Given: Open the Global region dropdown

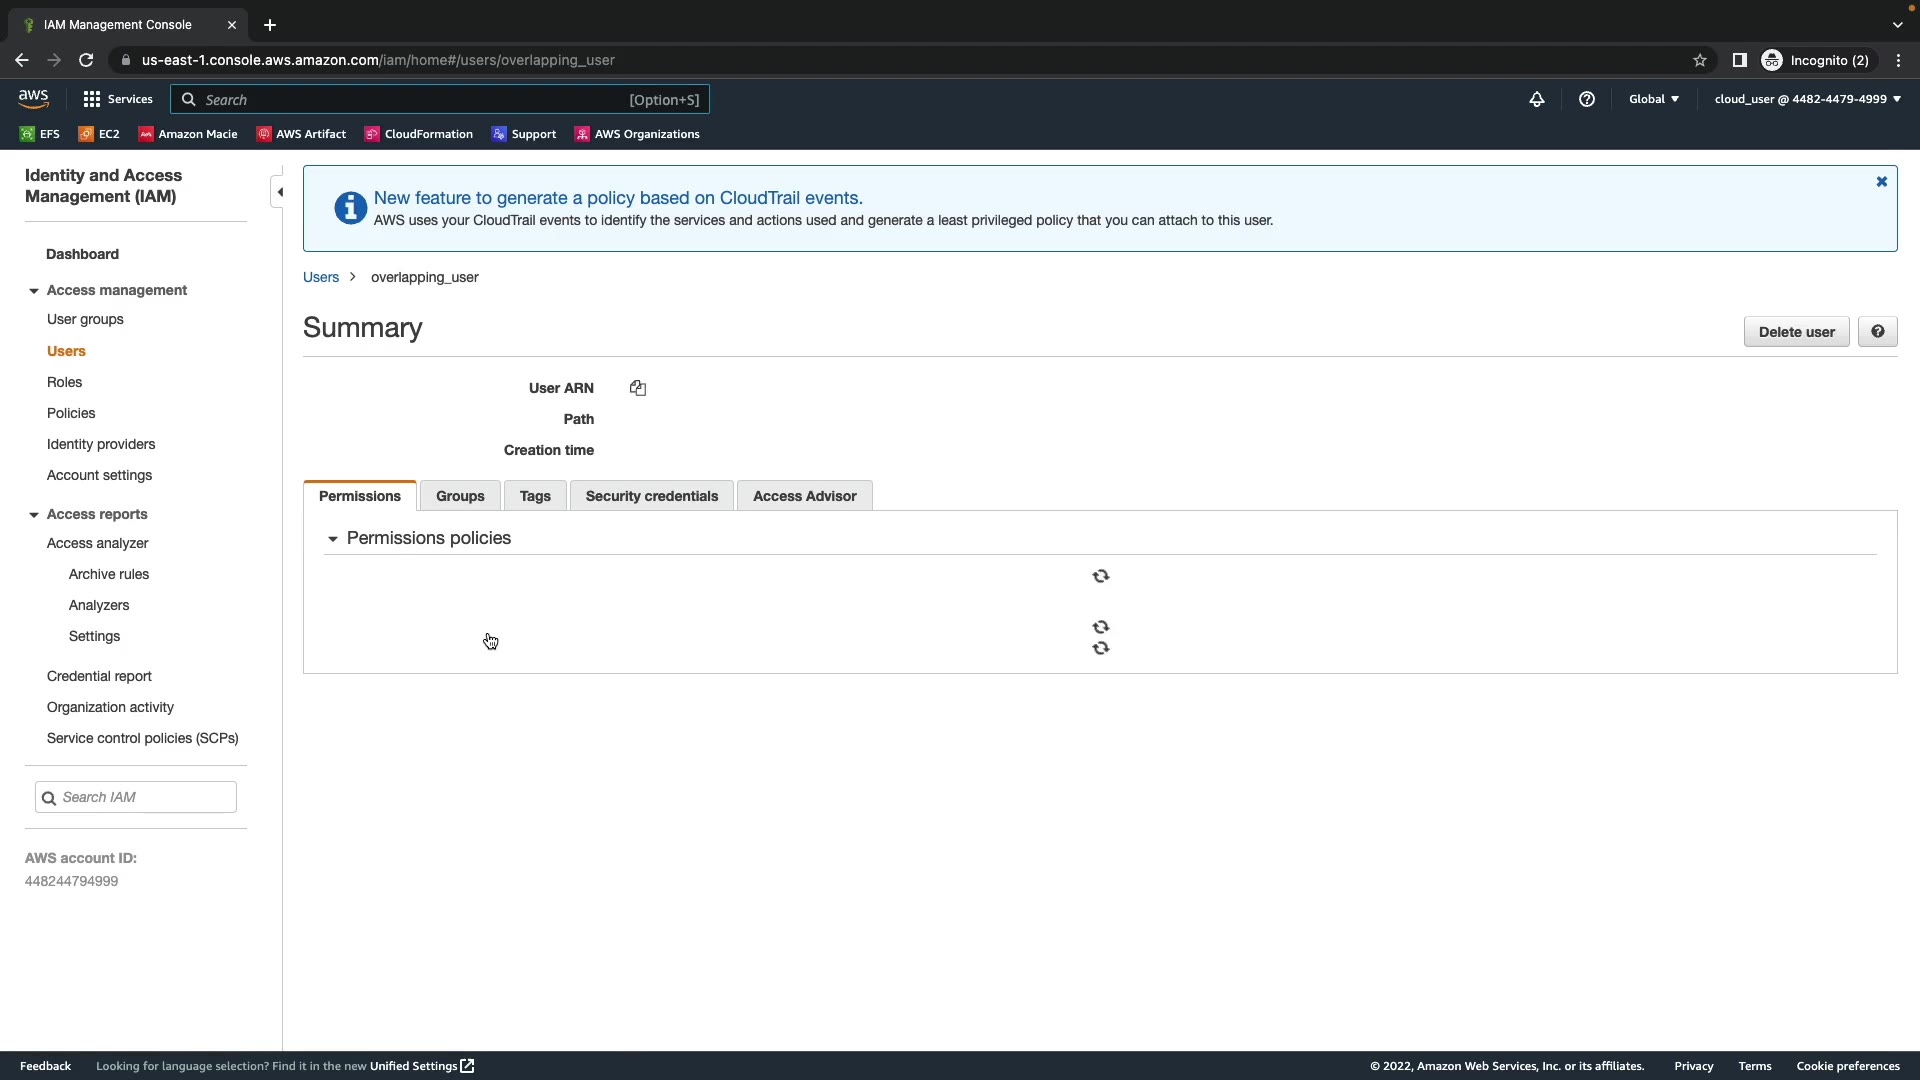Looking at the screenshot, I should click(x=1653, y=99).
